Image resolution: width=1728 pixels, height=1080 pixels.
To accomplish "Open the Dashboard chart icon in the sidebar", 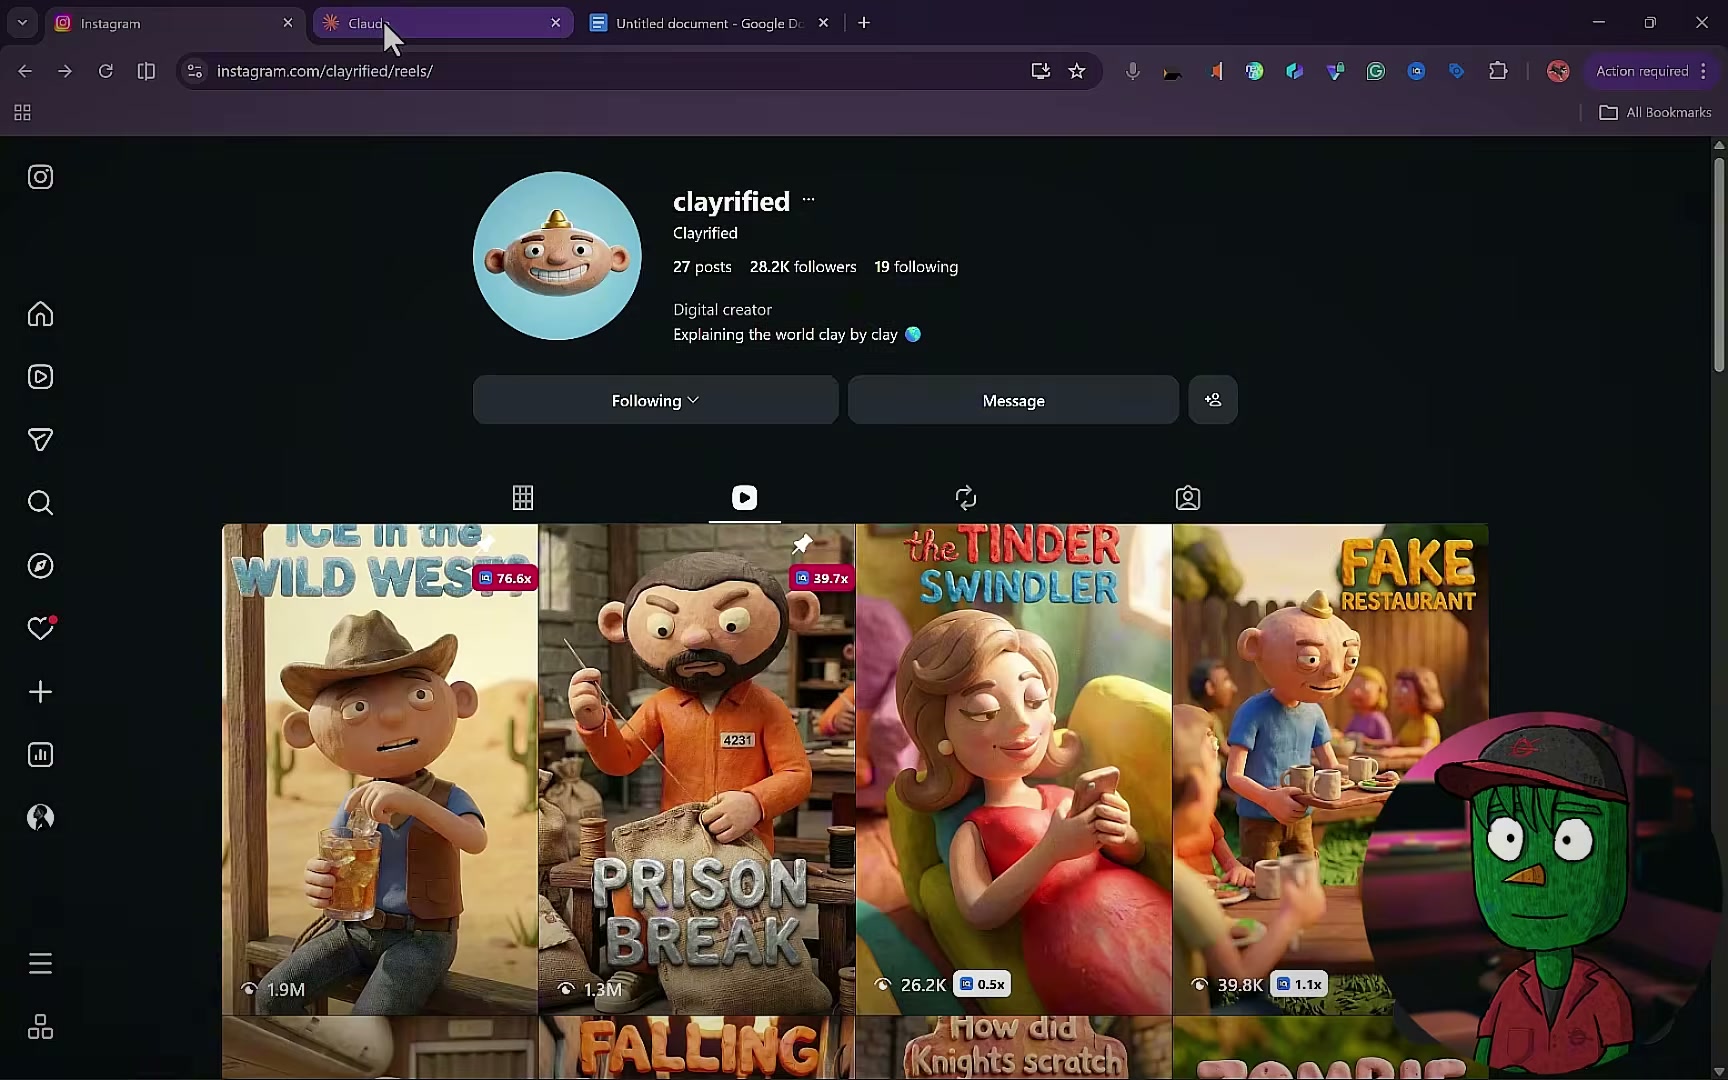I will tap(40, 755).
